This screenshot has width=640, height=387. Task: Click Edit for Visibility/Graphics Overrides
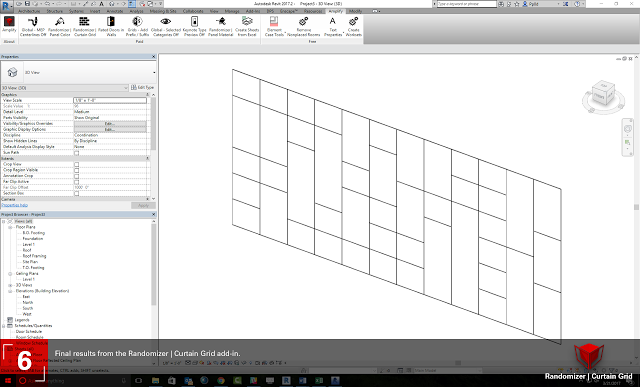110,123
